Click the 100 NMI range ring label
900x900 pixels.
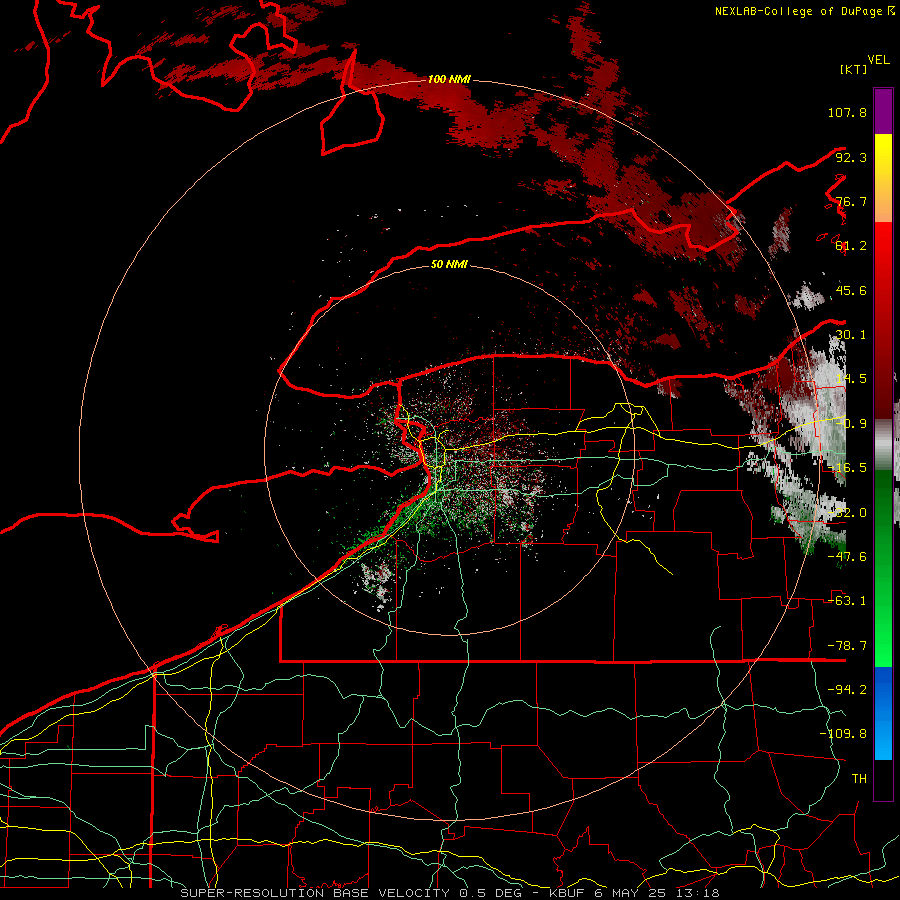point(449,79)
